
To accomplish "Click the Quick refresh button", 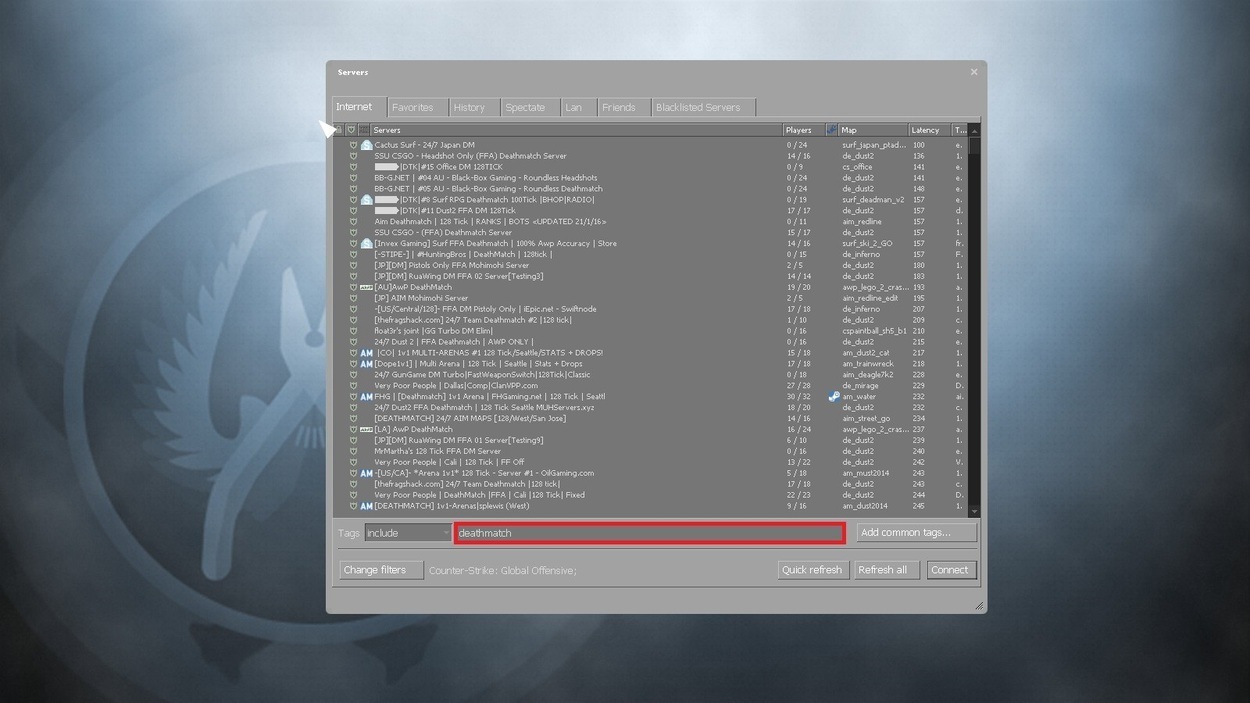I will 812,570.
